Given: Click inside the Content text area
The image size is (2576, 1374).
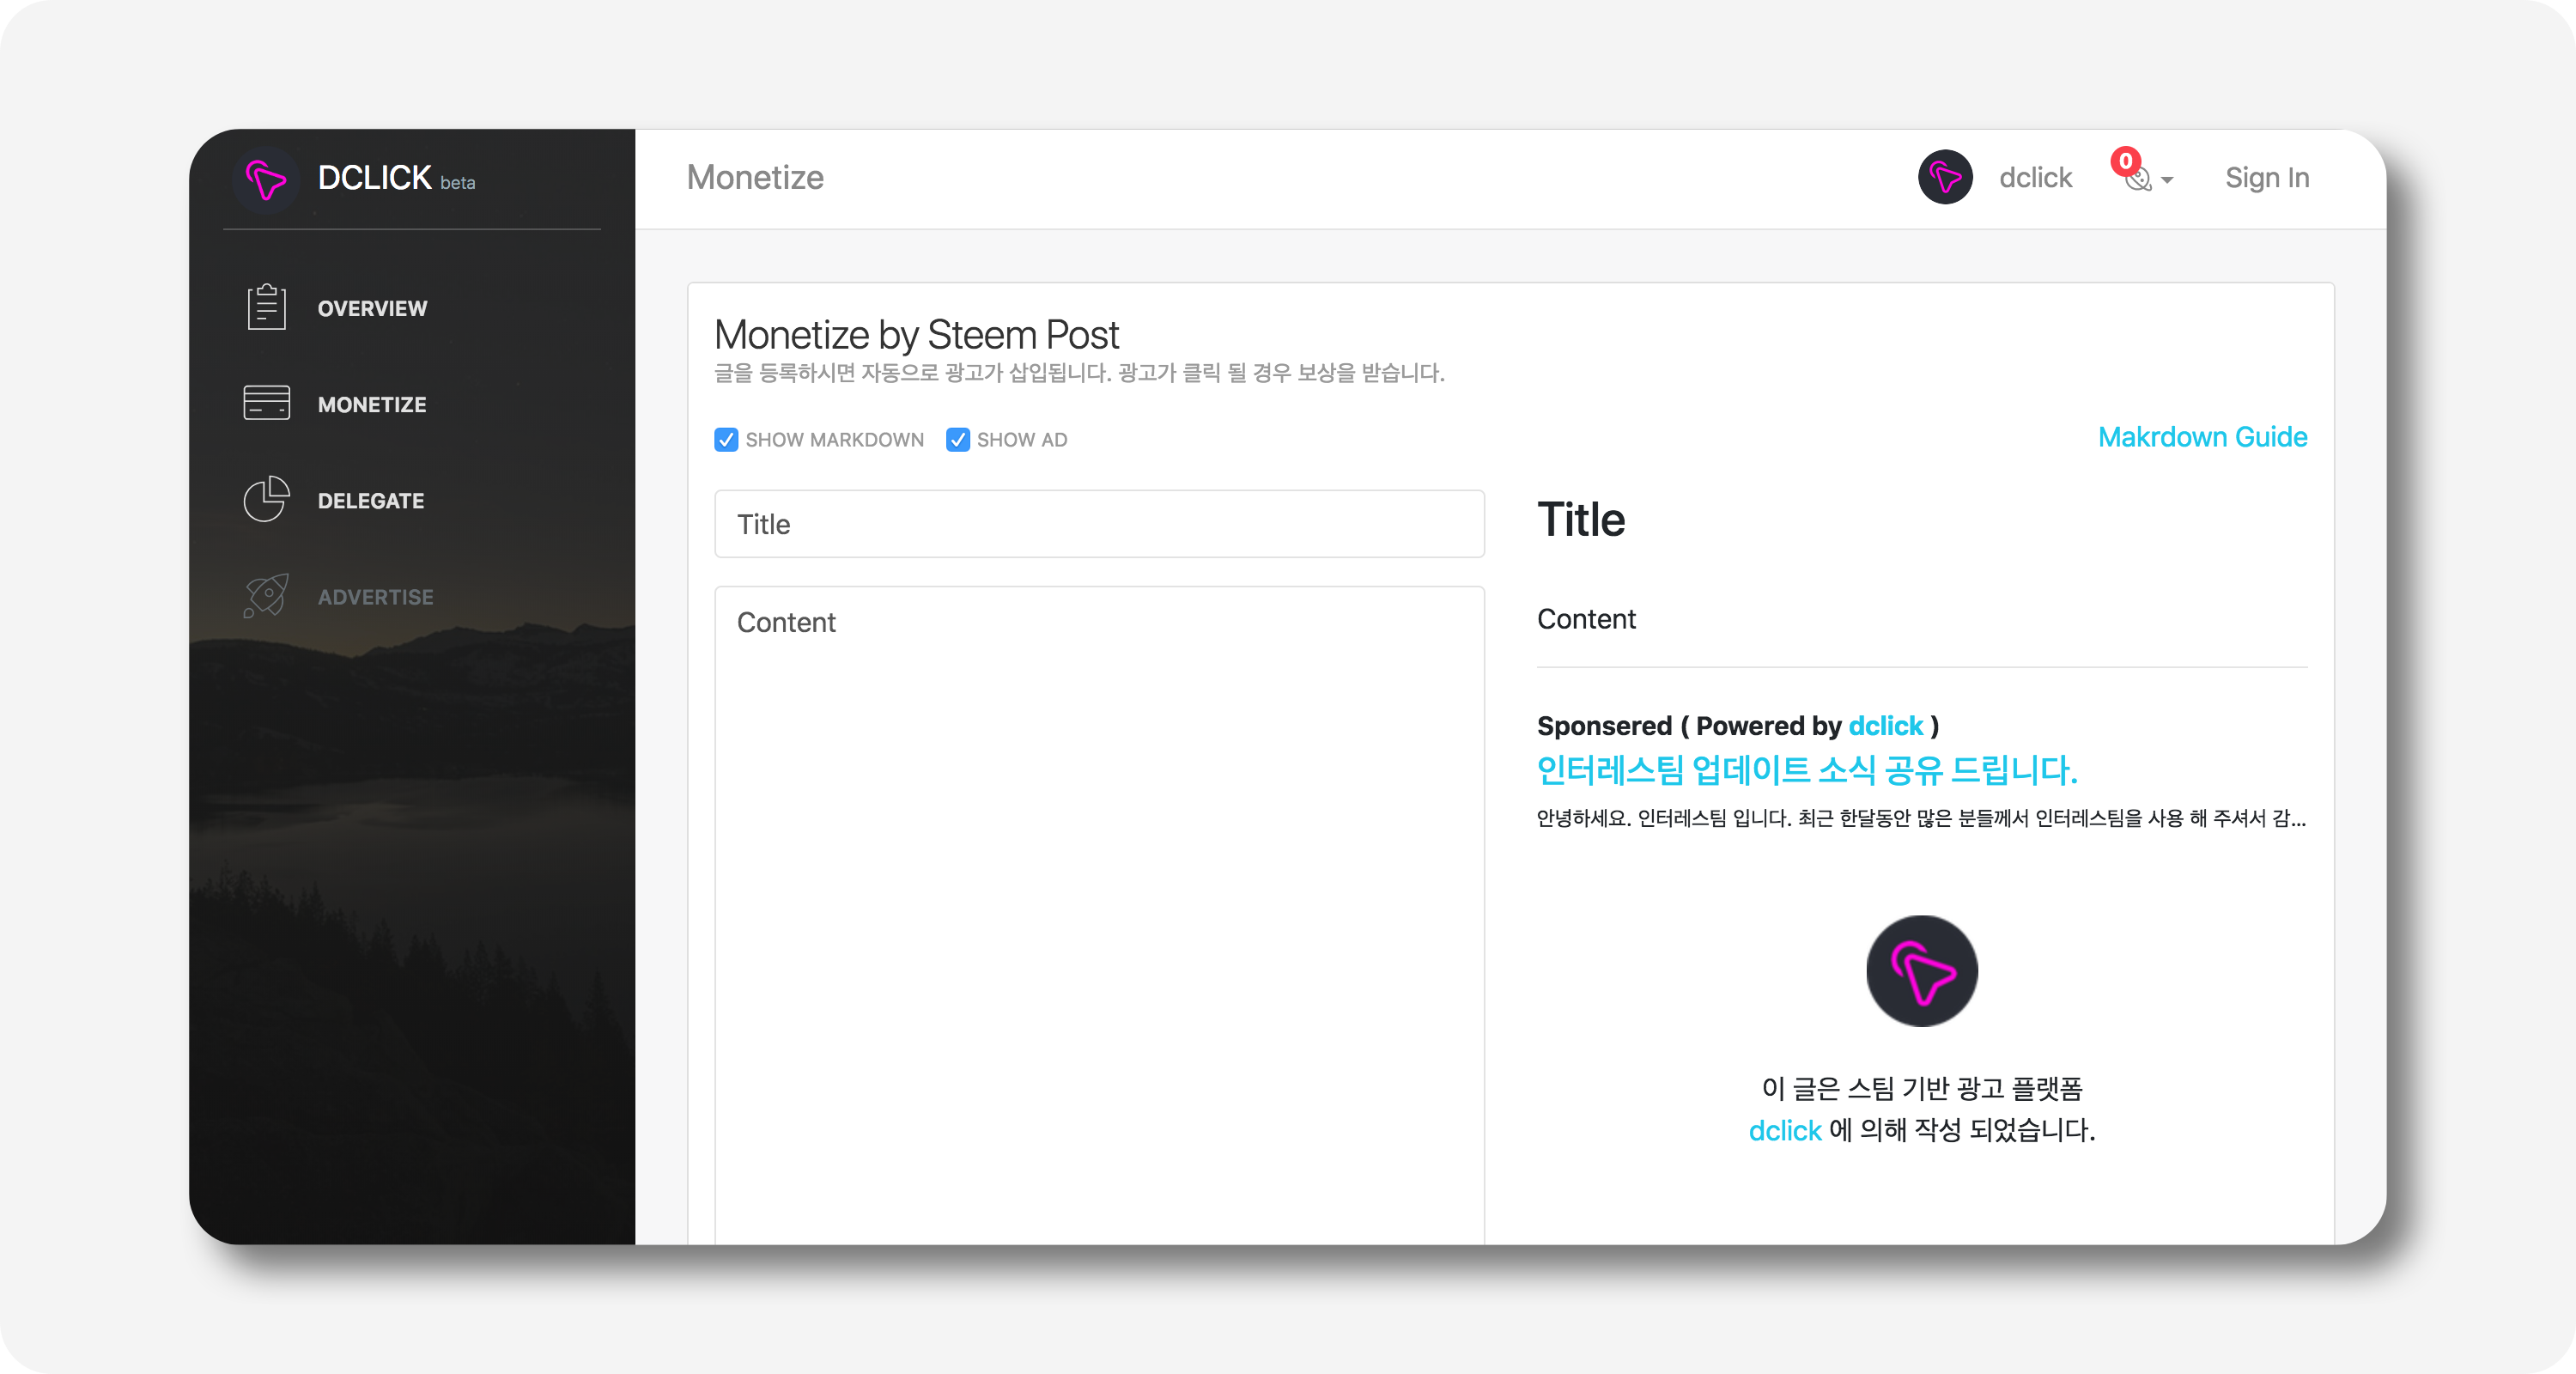Looking at the screenshot, I should [1098, 900].
